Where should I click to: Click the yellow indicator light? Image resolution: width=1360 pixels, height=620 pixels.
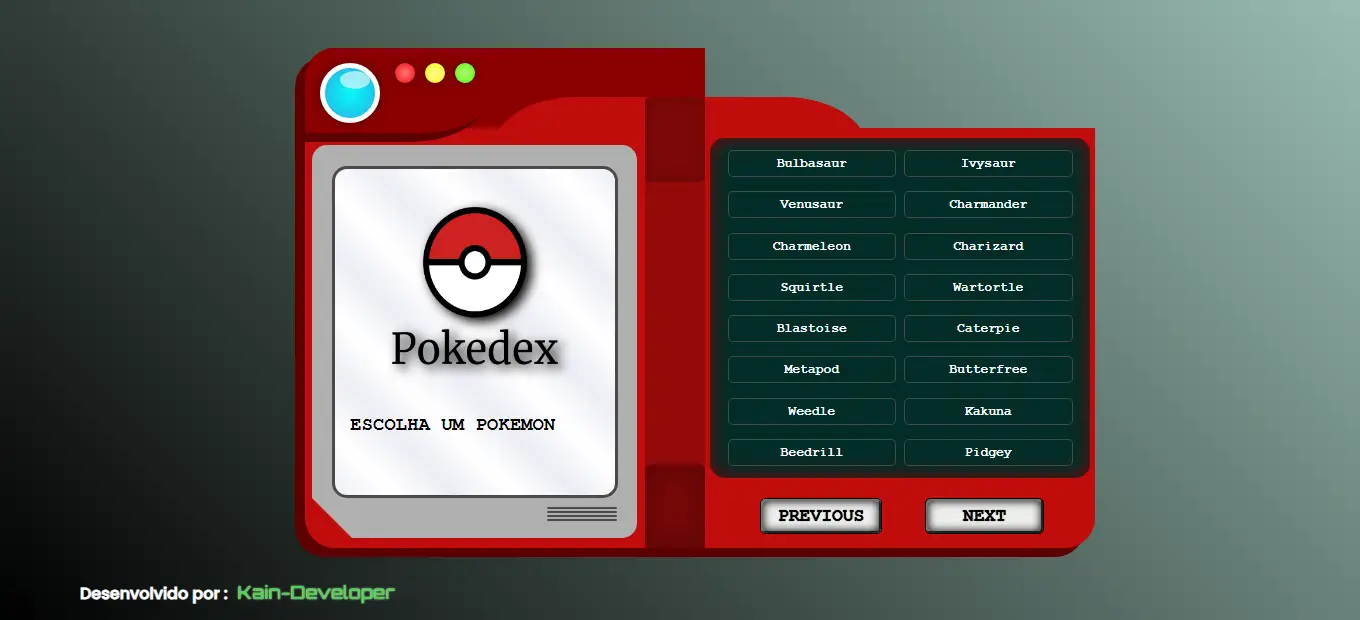click(x=434, y=72)
